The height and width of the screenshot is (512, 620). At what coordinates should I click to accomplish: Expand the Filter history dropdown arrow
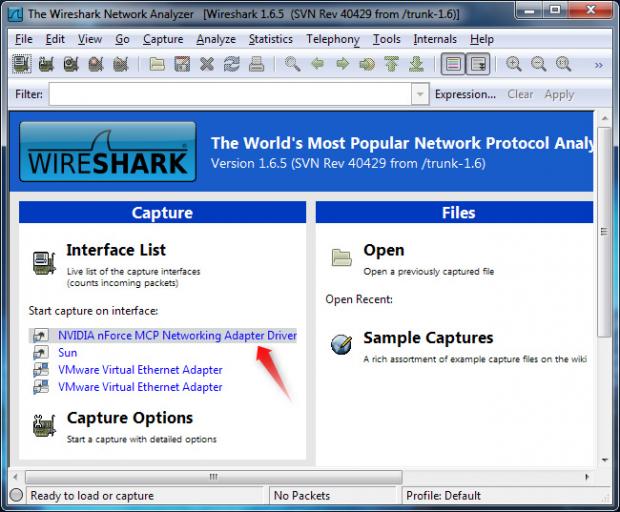[420, 94]
